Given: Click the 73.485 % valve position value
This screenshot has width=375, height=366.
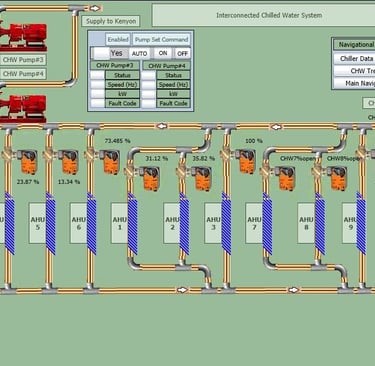Looking at the screenshot, I should tap(117, 141).
